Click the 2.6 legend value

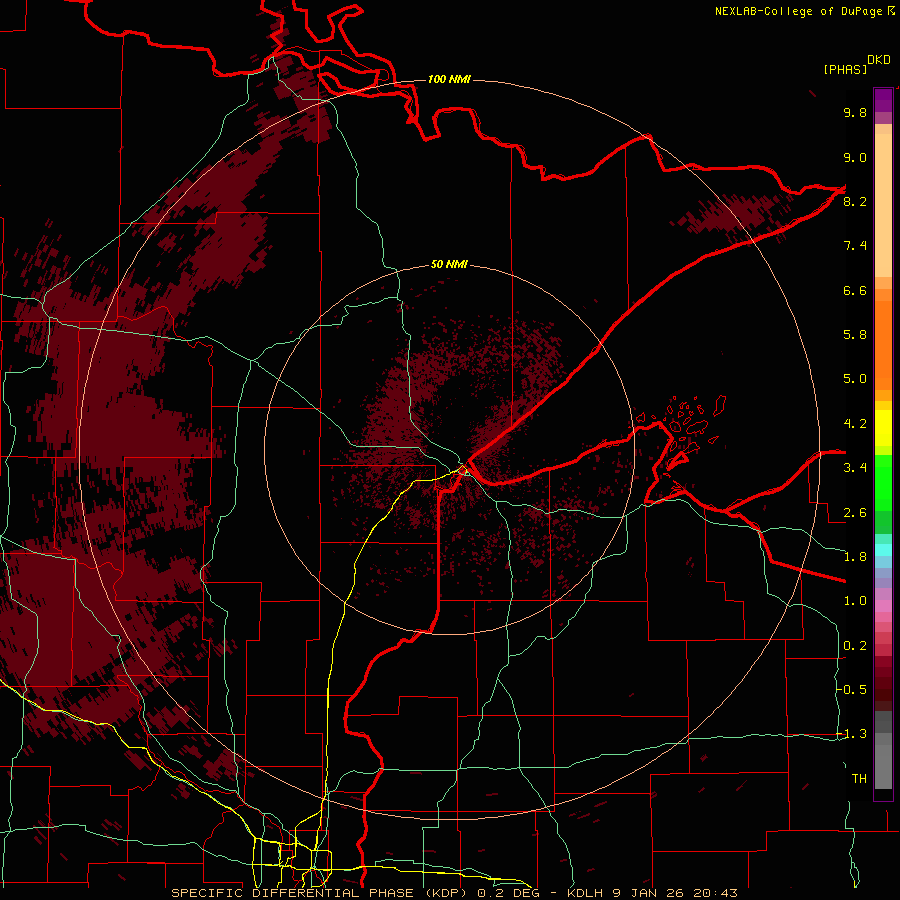pos(855,513)
